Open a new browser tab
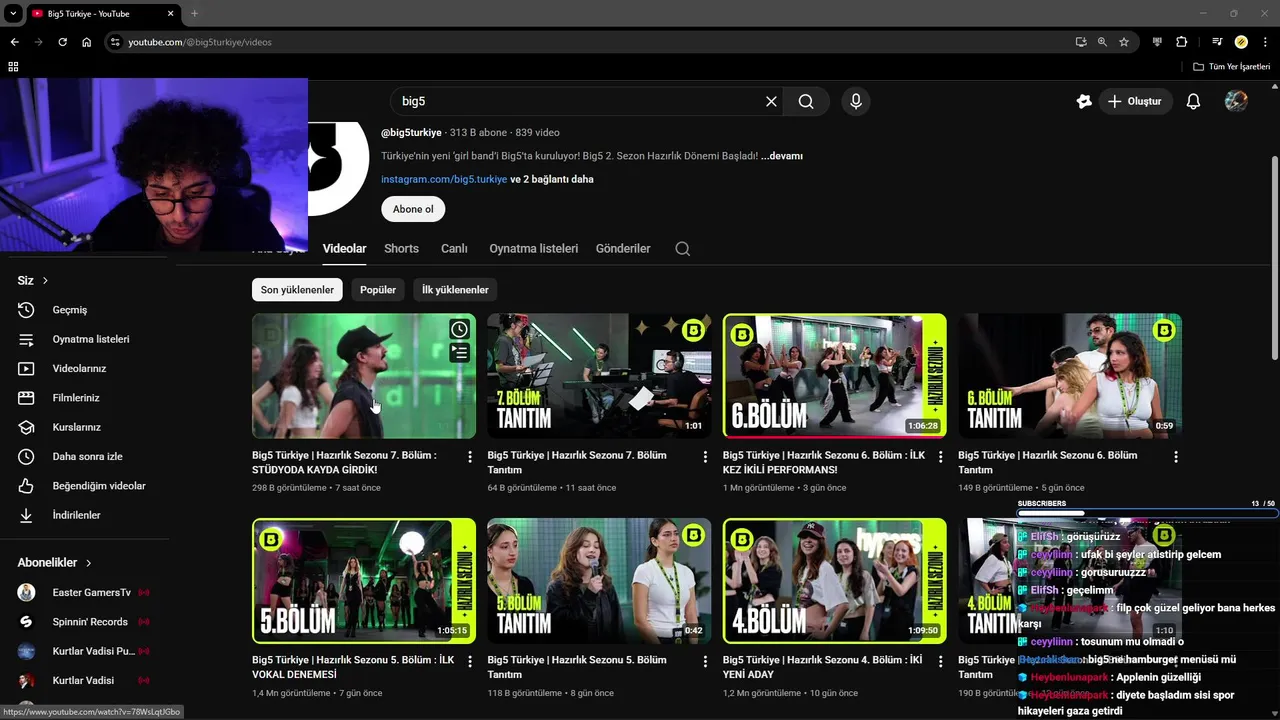Viewport: 1280px width, 720px height. (x=194, y=13)
